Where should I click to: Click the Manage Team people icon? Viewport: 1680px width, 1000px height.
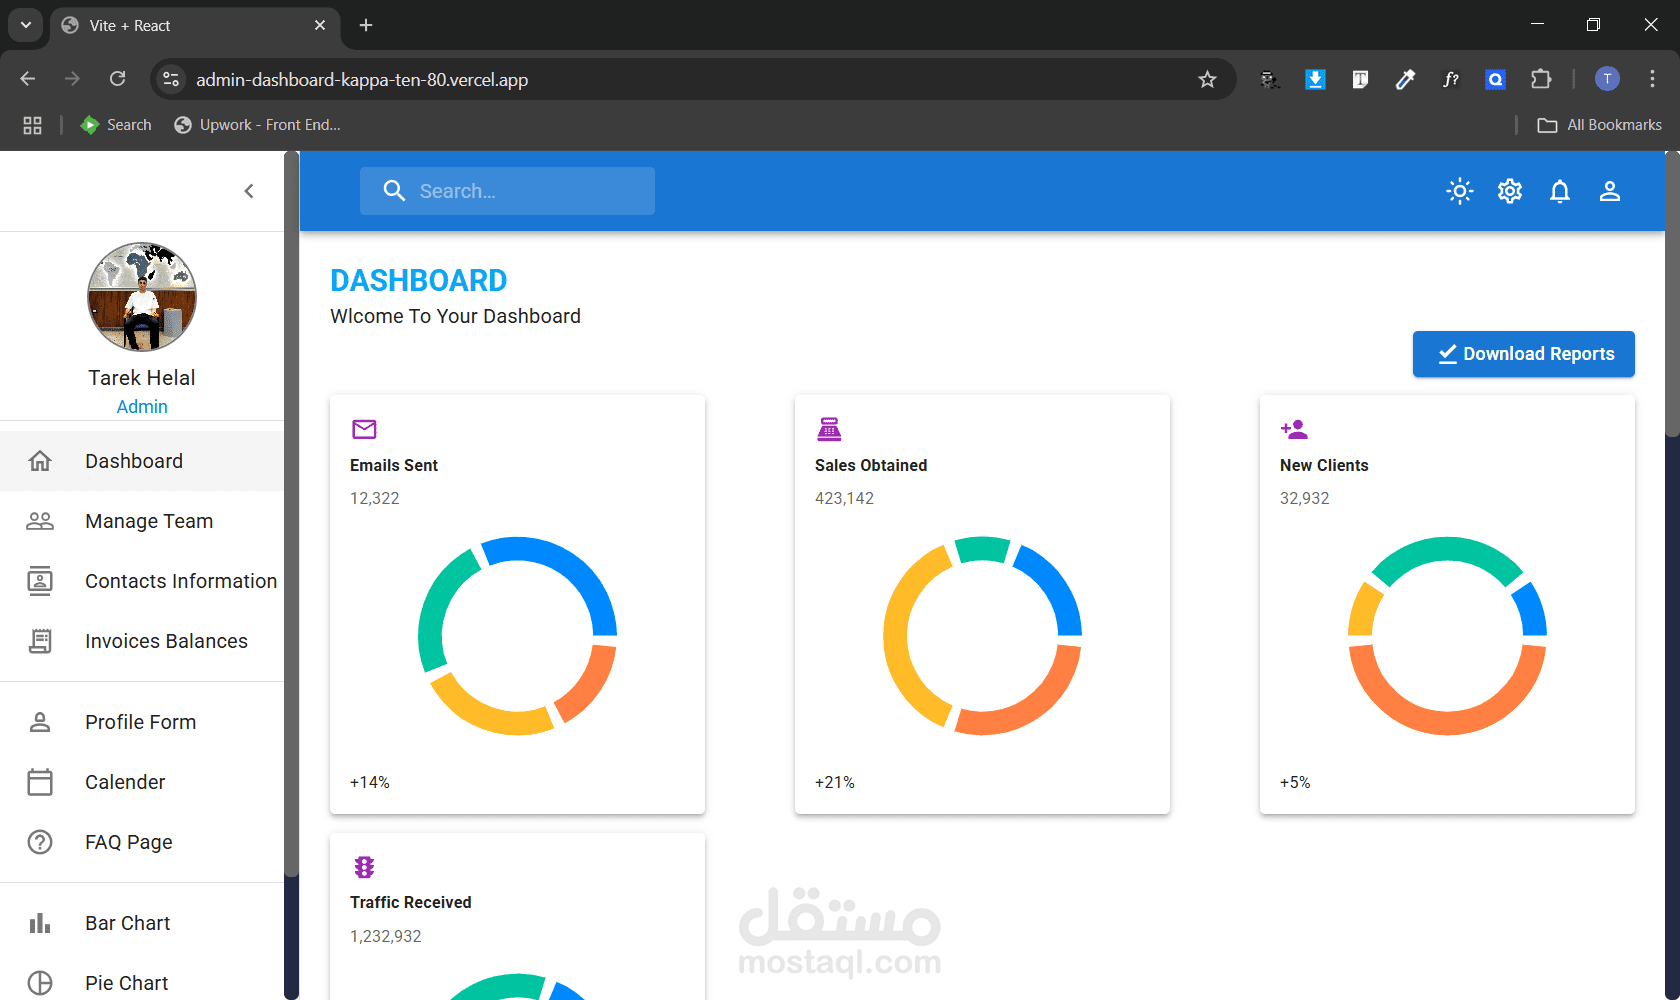[40, 521]
